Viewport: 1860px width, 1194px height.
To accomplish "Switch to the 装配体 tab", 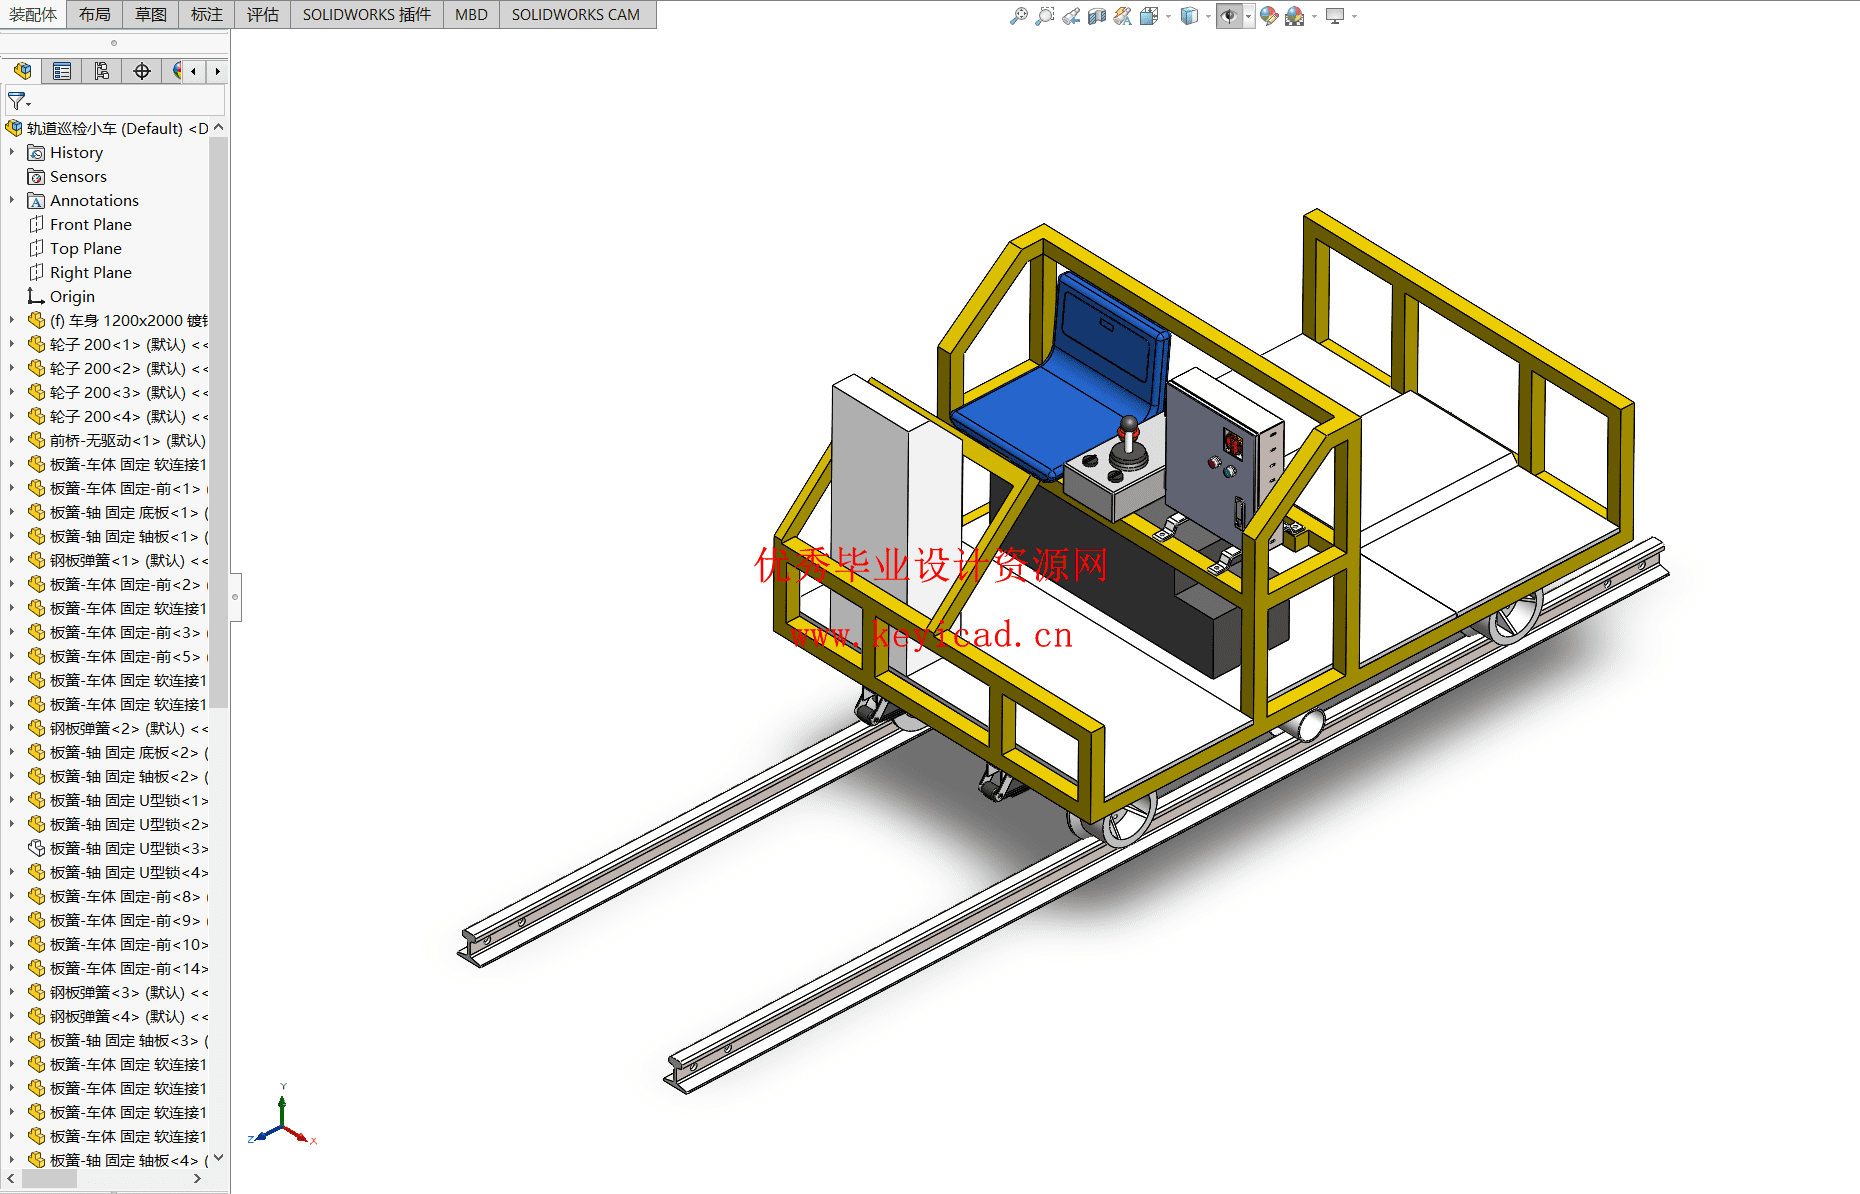I will pyautogui.click(x=33, y=14).
